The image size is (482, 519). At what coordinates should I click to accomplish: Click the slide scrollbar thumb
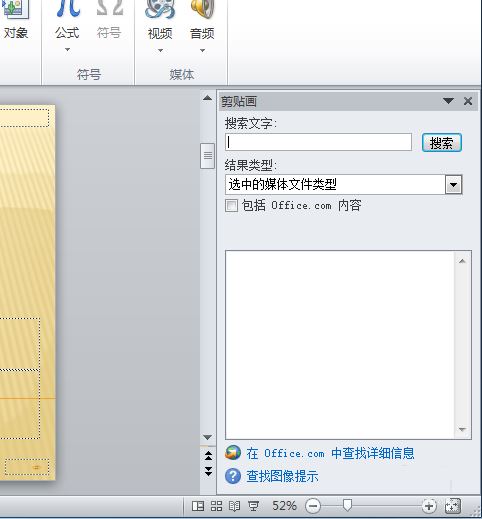tap(207, 156)
